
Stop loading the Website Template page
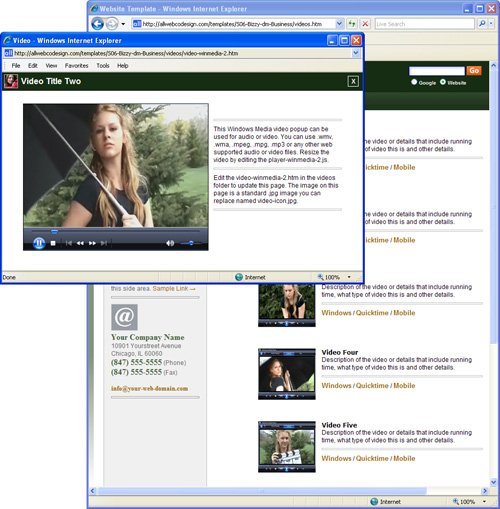[x=365, y=24]
